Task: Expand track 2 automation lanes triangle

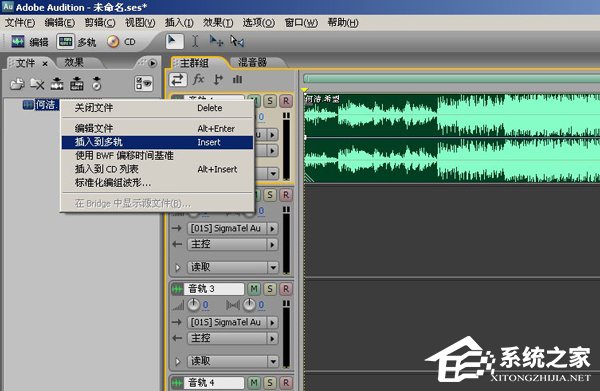Action: click(178, 267)
